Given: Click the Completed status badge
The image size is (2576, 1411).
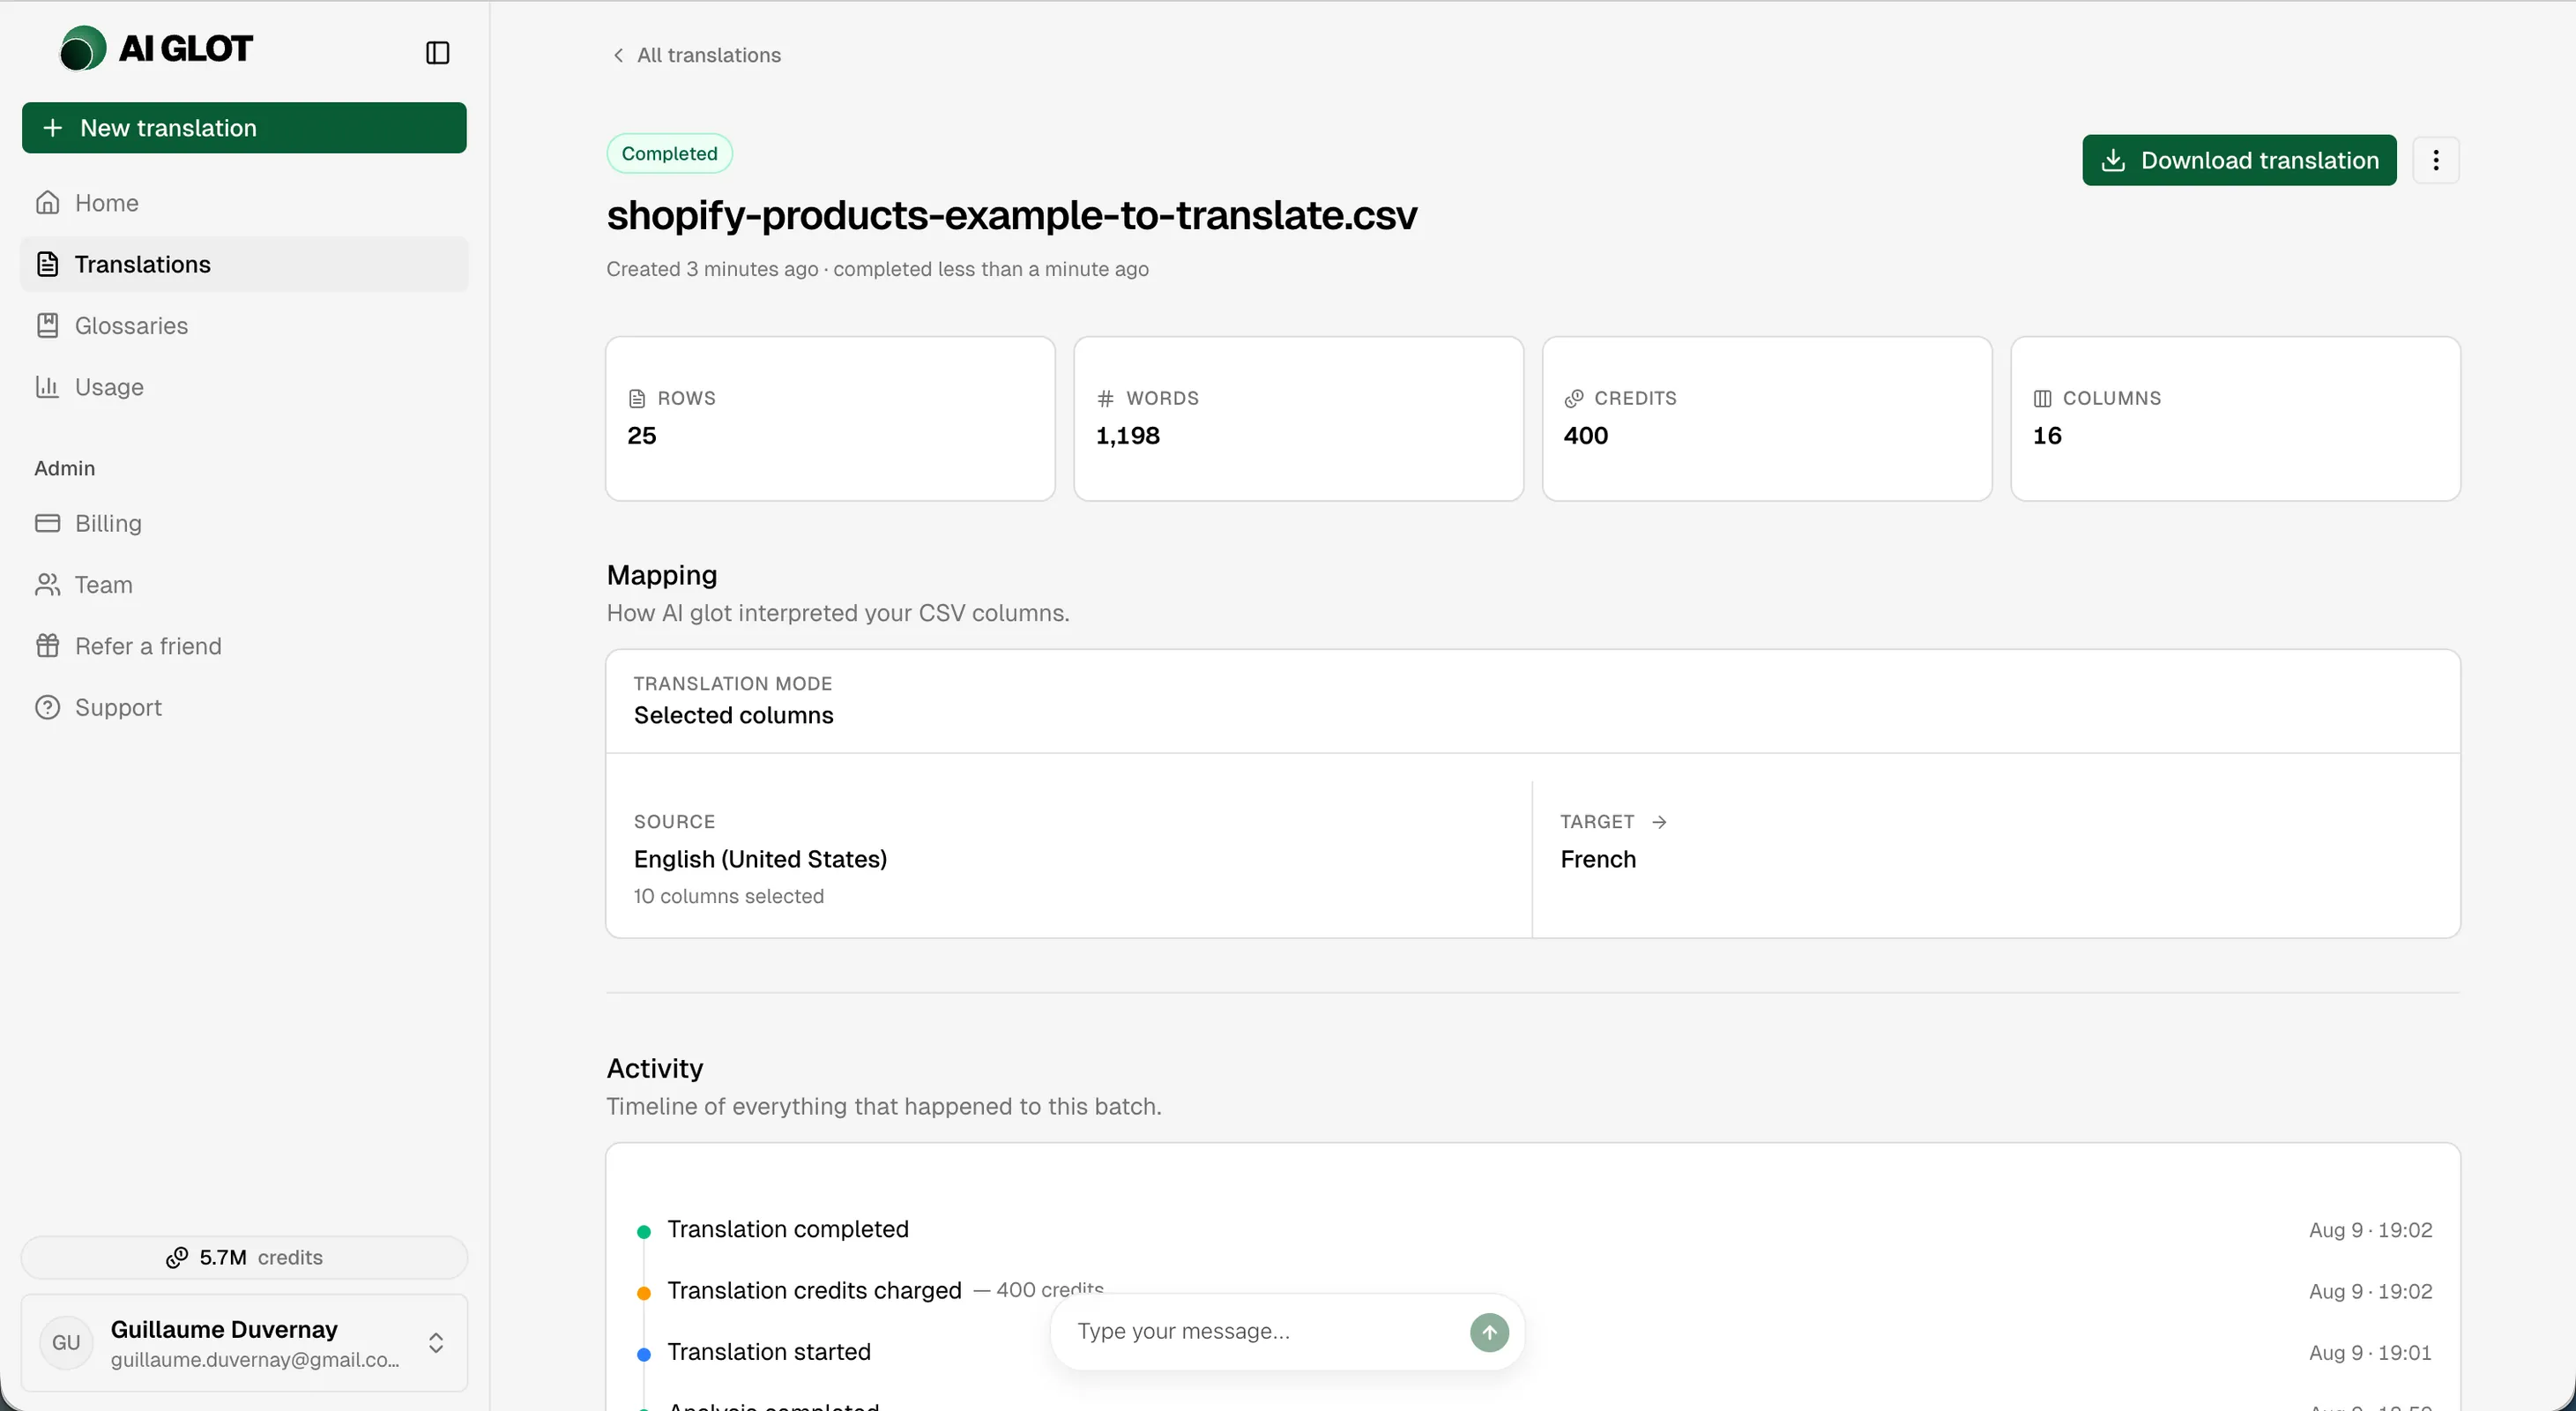Looking at the screenshot, I should pos(669,153).
